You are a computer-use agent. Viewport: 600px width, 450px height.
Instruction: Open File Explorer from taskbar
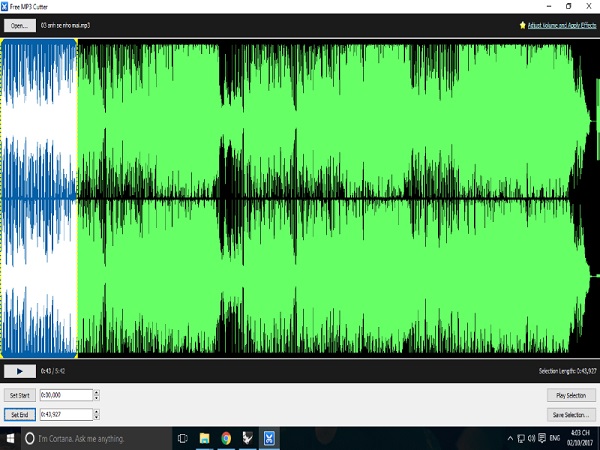[205, 439]
